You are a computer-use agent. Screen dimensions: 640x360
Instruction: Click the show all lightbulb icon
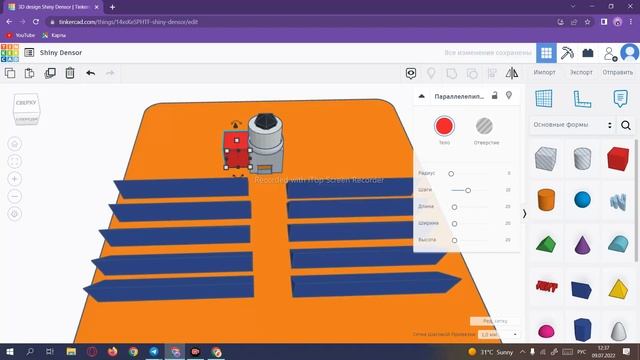pyautogui.click(x=431, y=73)
